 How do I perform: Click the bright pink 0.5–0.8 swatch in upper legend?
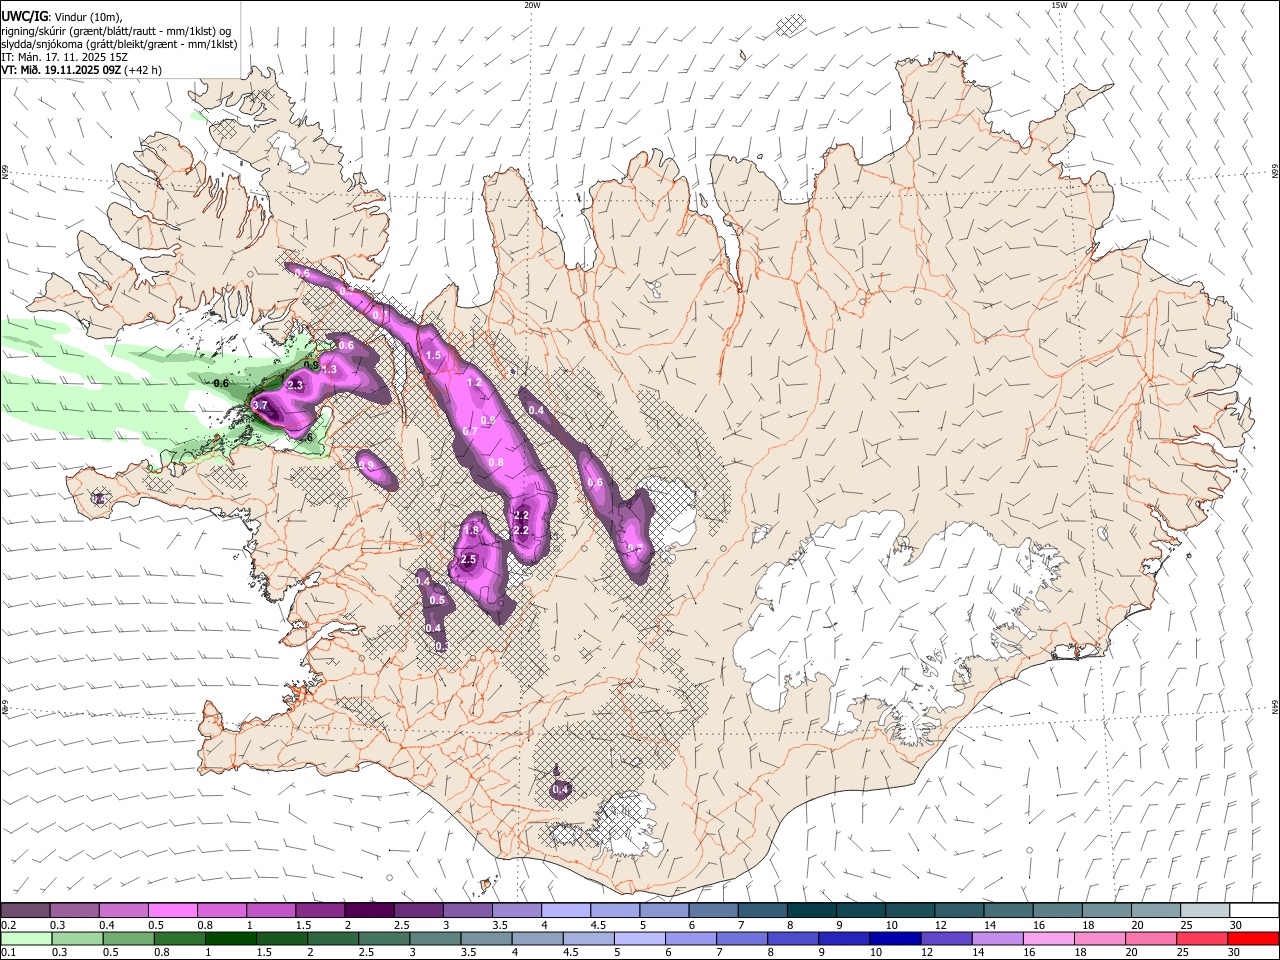[x=173, y=911]
